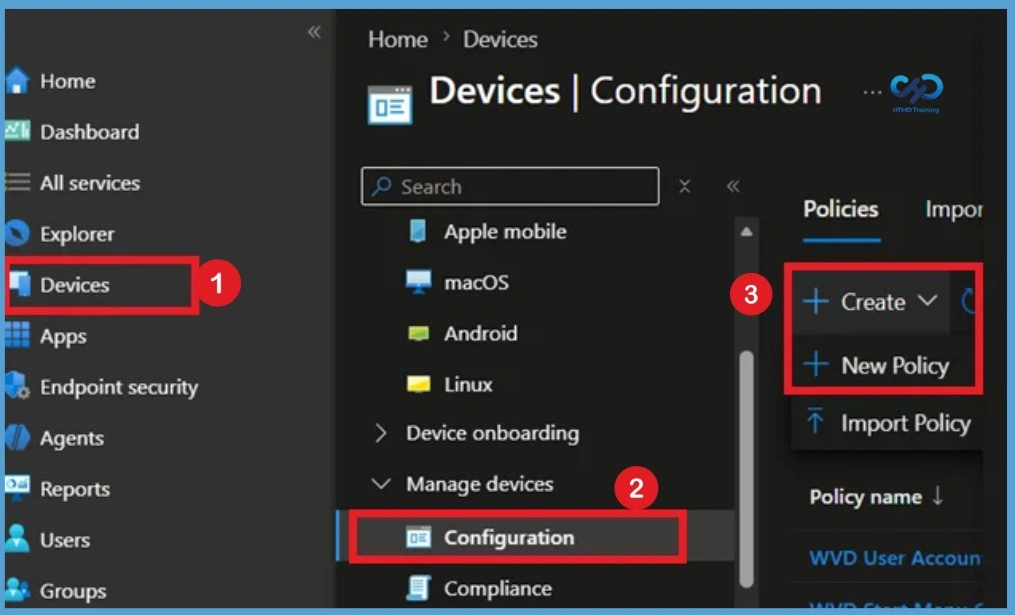Open Reports in the sidebar
Image resolution: width=1015 pixels, height=615 pixels.
tap(74, 489)
